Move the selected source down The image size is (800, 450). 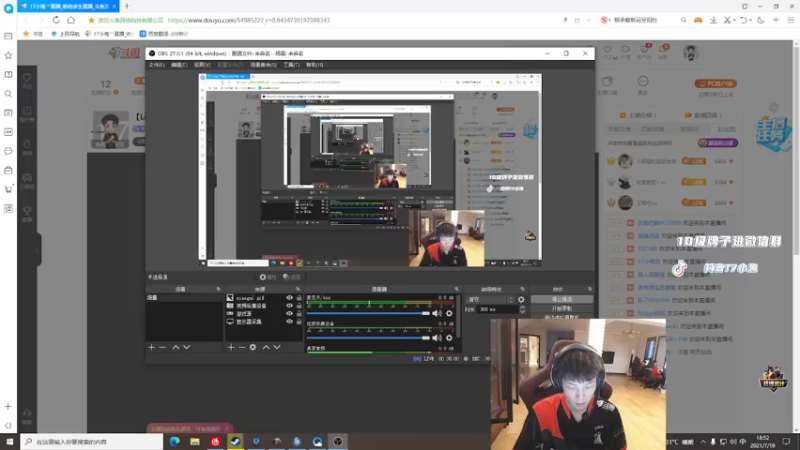277,347
